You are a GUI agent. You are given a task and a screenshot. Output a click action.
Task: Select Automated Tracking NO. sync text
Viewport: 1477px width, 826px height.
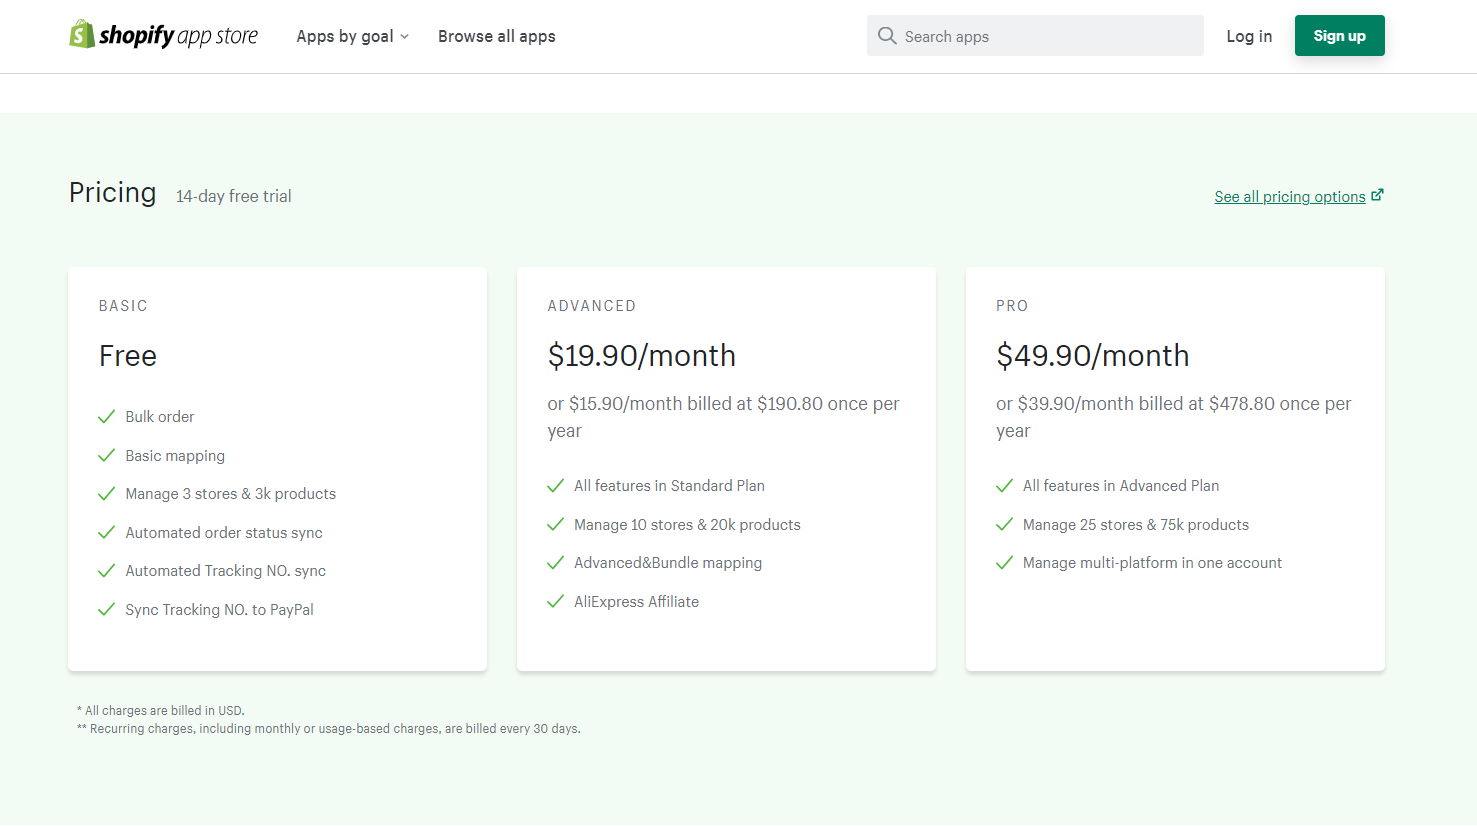226,571
